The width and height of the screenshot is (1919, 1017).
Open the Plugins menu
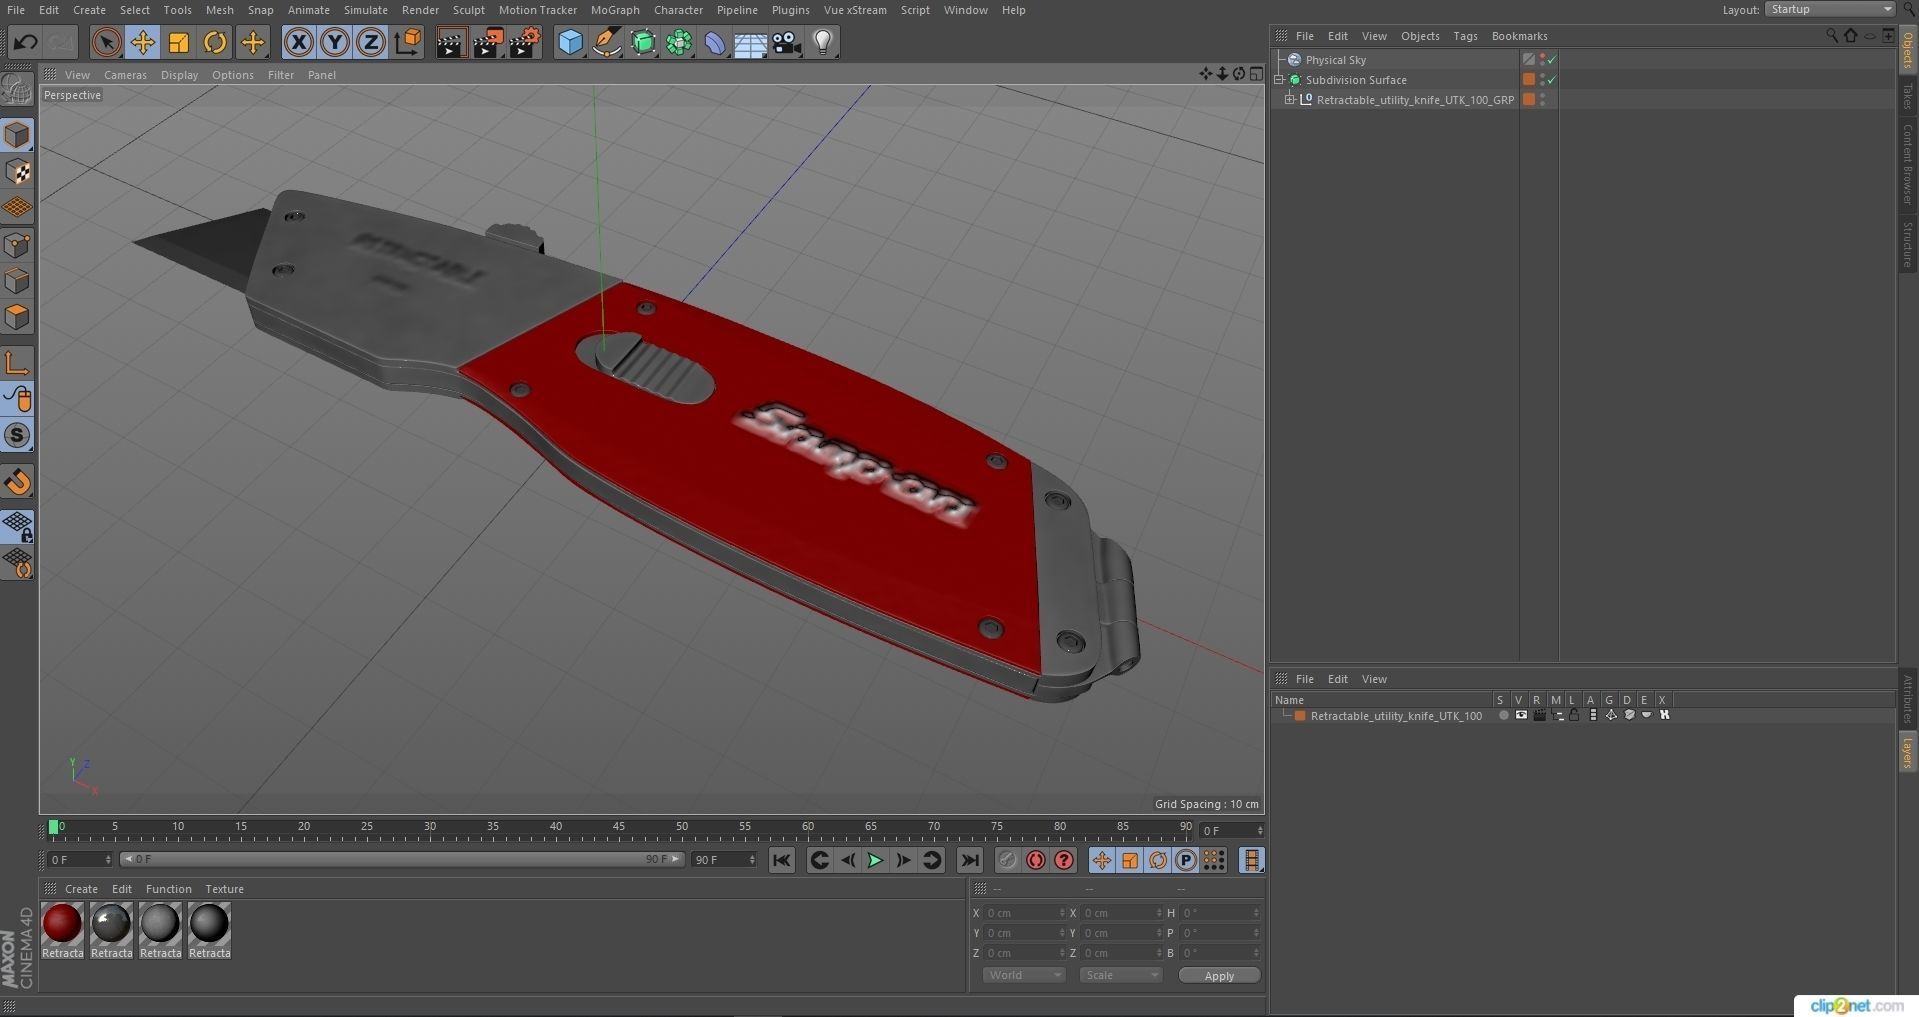(x=790, y=10)
